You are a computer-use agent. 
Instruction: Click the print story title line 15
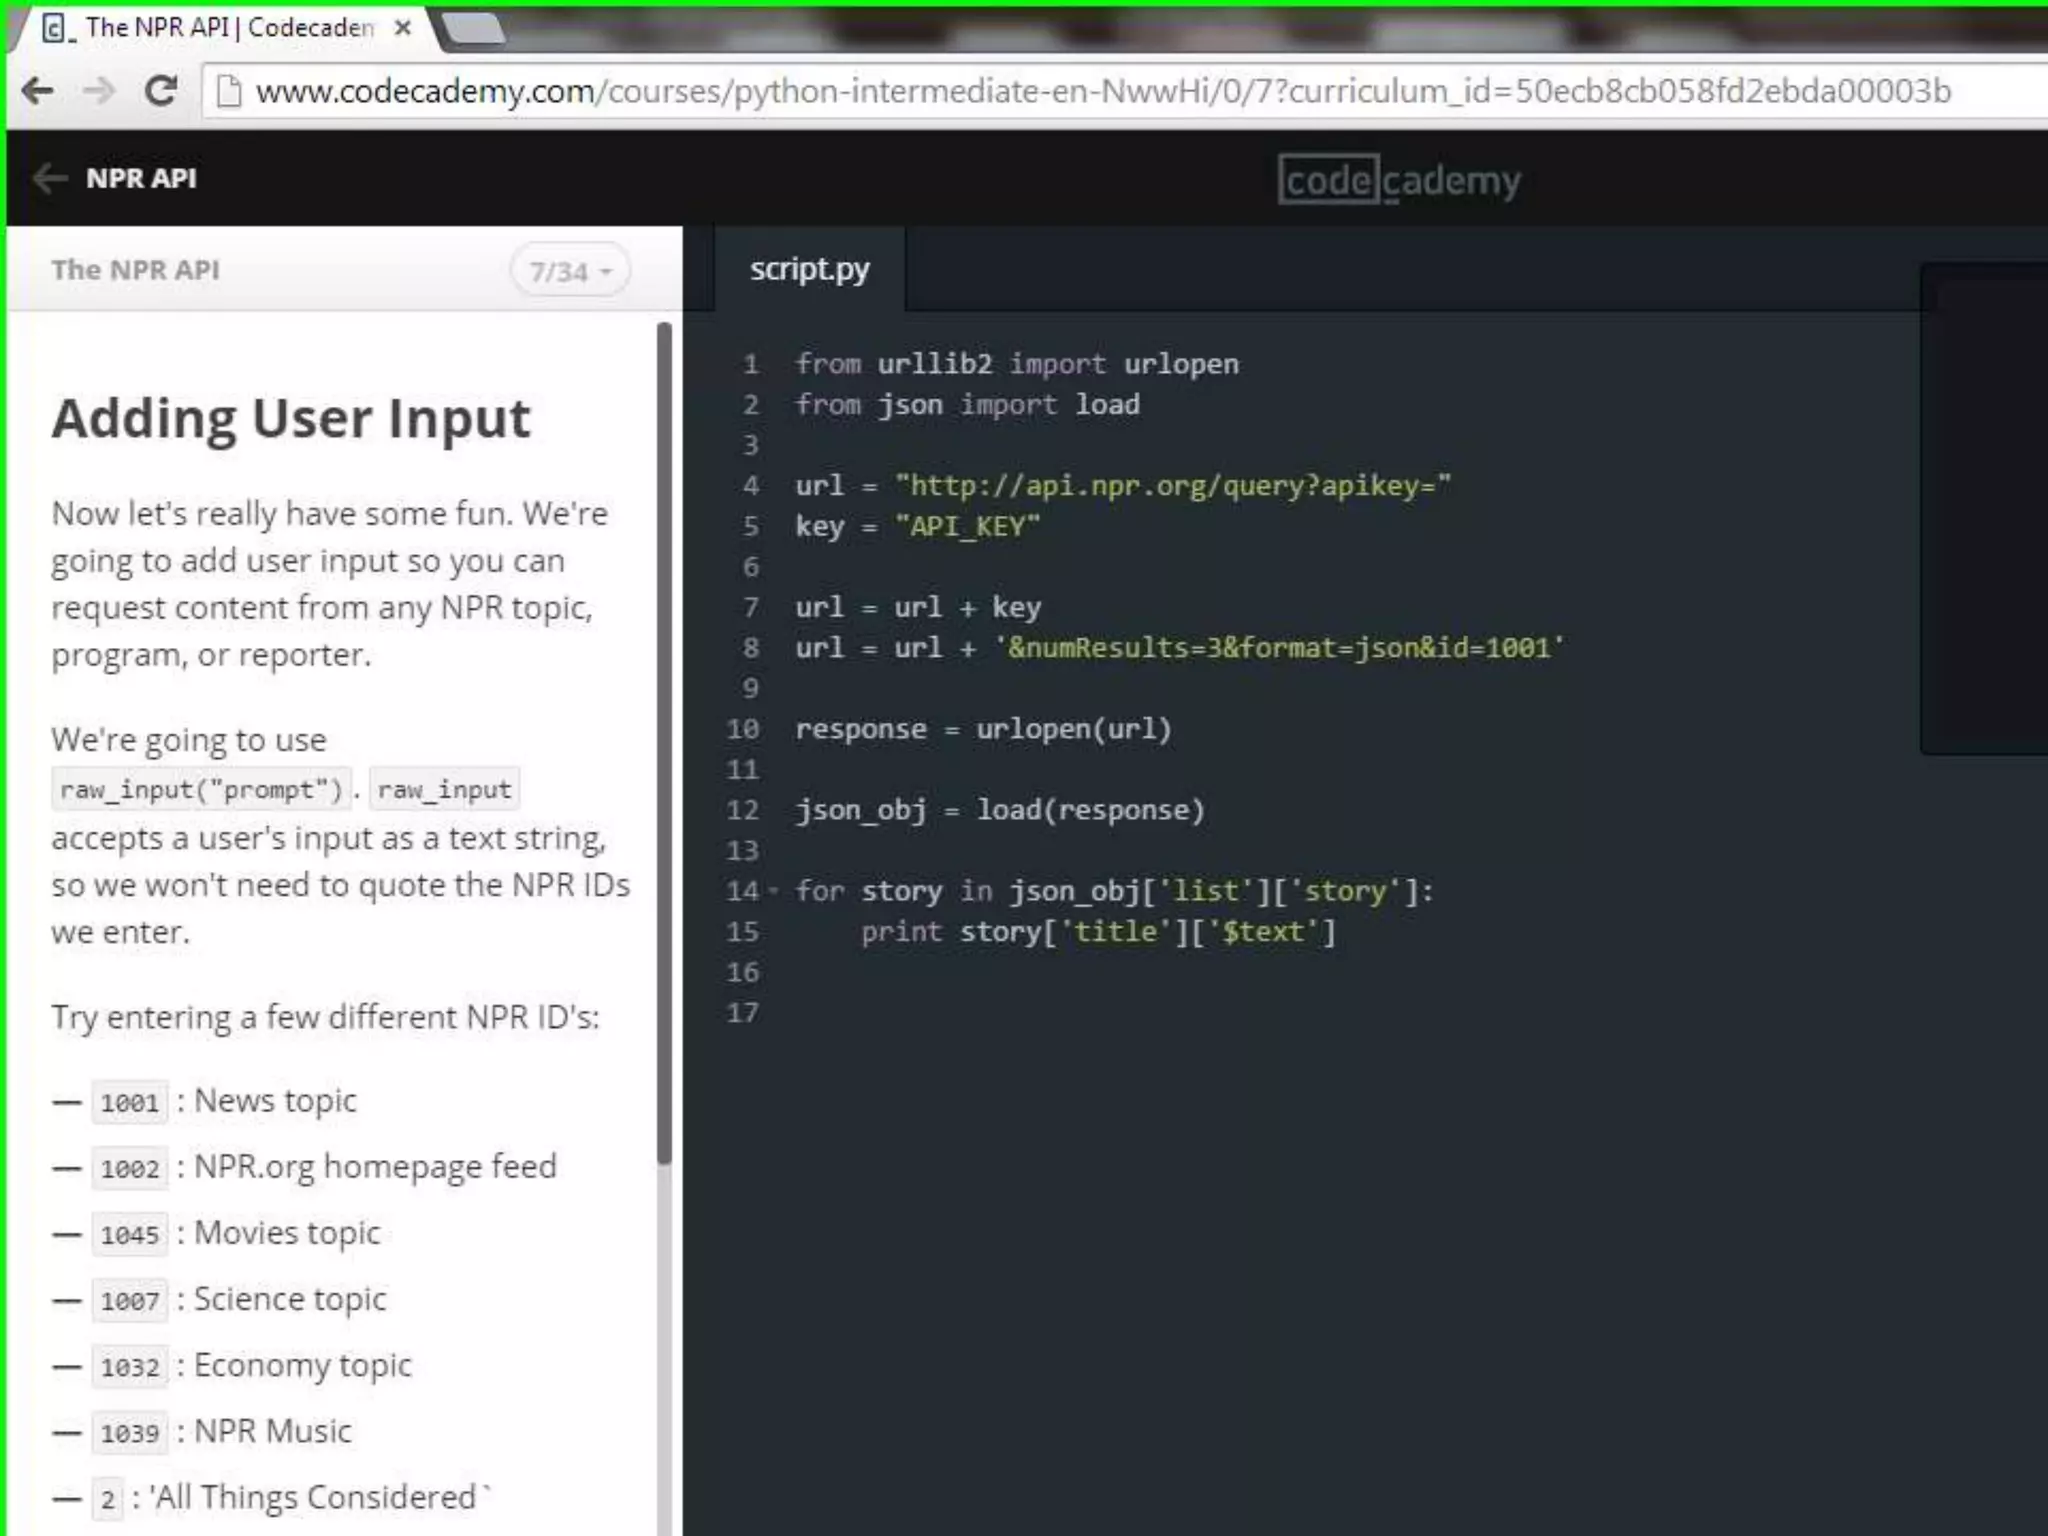point(1098,932)
